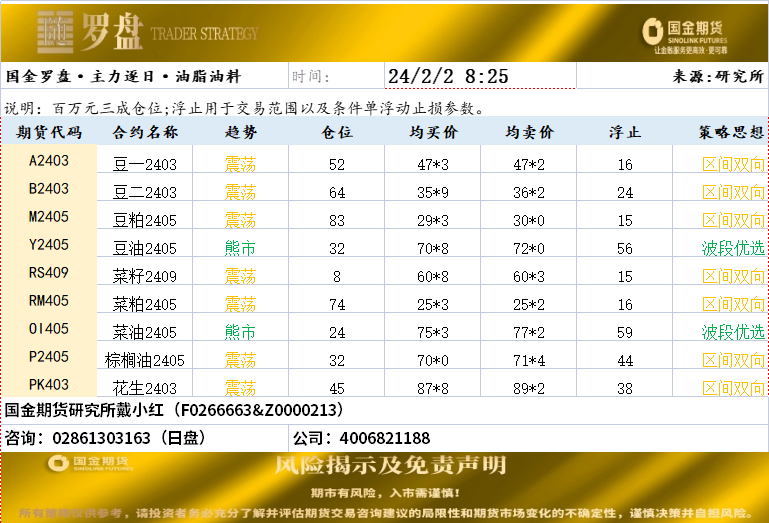Image resolution: width=769 pixels, height=523 pixels.
Task: Click average buy price 87*8
Action: pos(433,388)
